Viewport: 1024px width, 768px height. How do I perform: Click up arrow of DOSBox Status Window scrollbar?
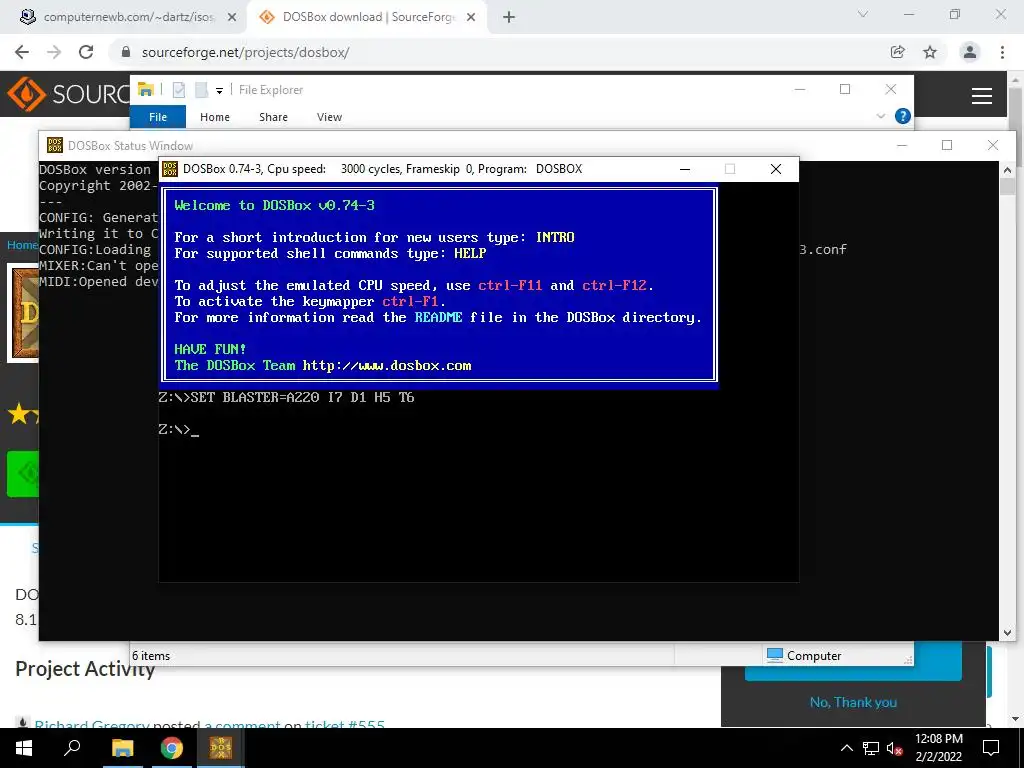click(x=1007, y=170)
